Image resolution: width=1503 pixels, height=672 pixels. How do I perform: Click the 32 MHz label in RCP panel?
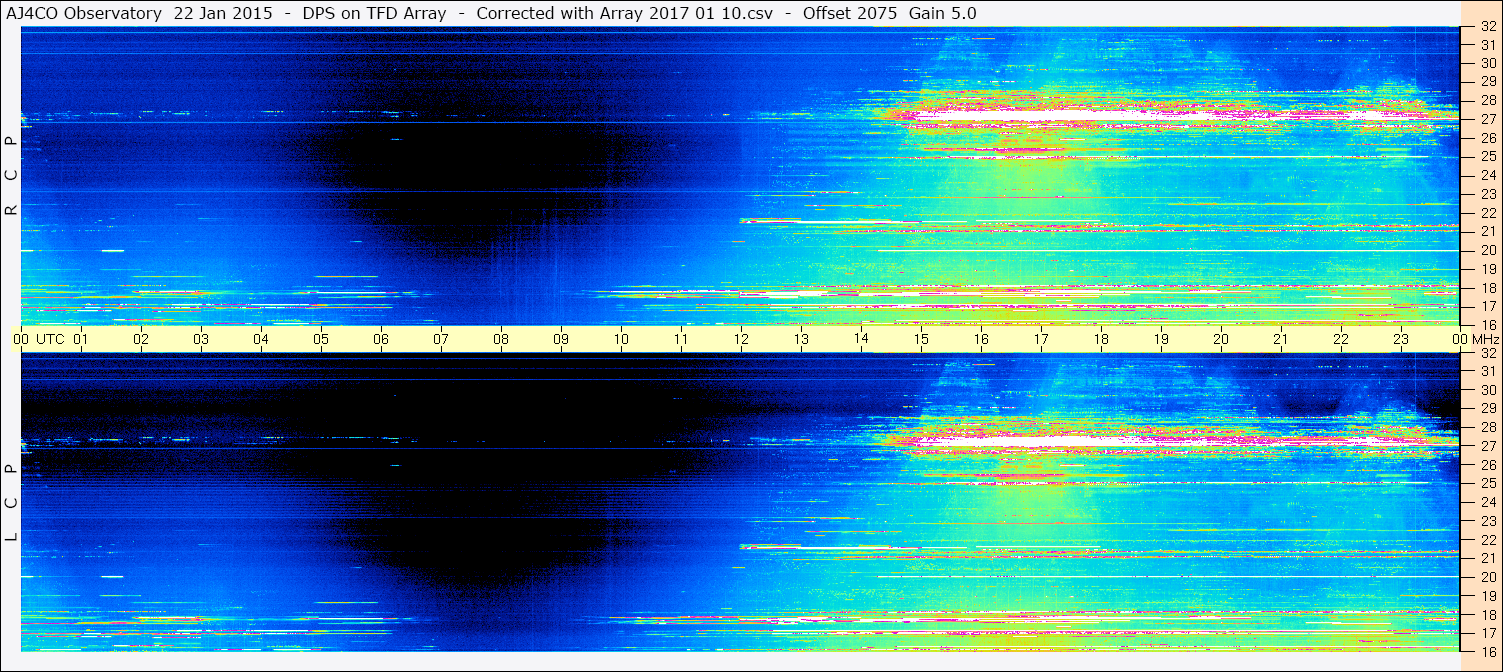coord(1488,27)
